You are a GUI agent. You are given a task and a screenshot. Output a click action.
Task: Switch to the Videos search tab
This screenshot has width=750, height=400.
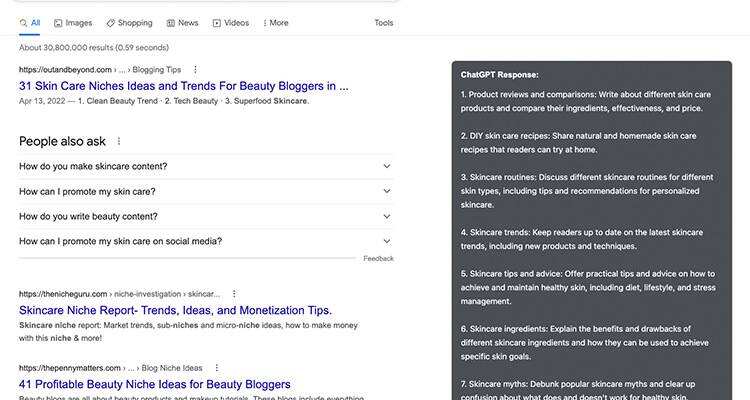(231, 23)
